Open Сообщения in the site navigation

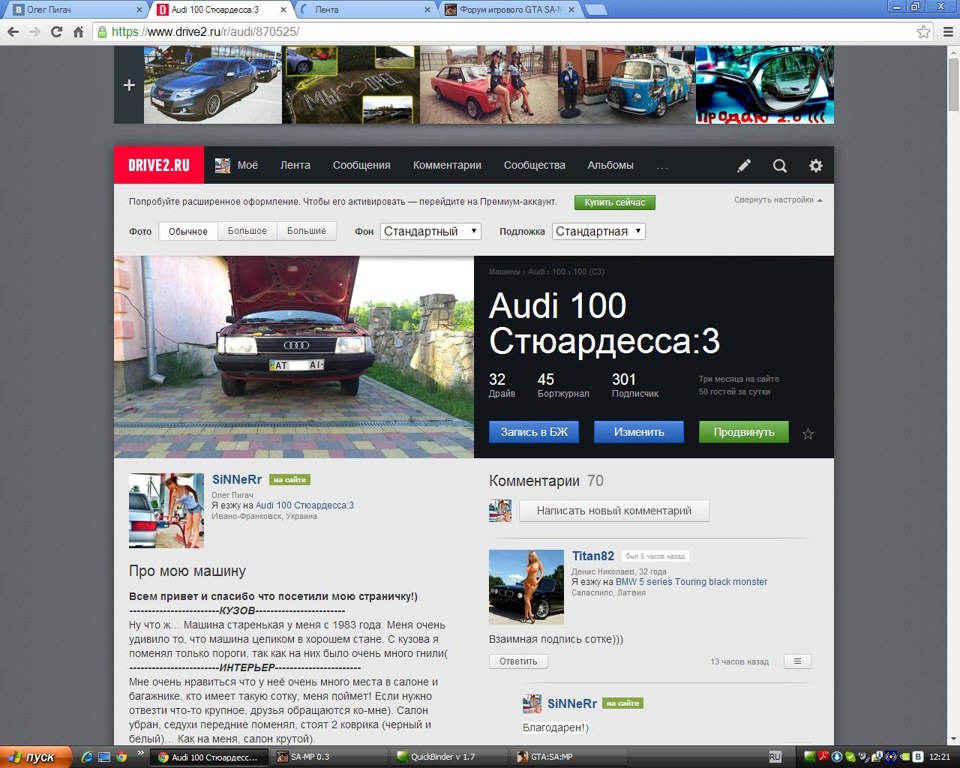361,165
